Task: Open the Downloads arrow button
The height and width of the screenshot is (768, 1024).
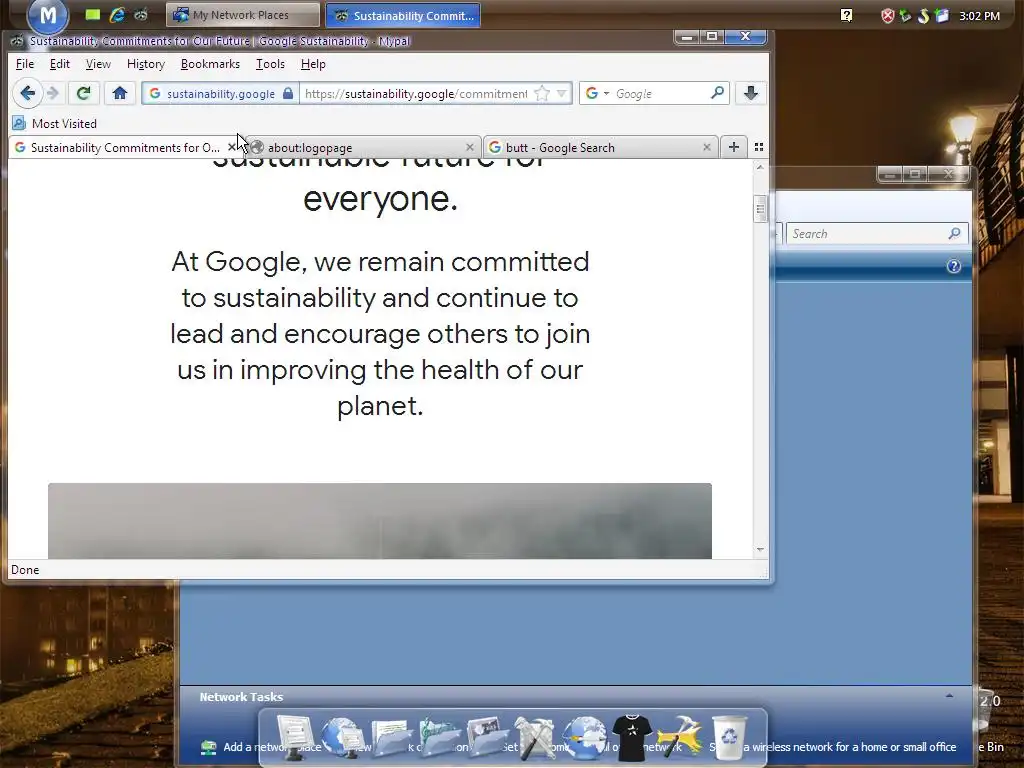Action: pos(750,93)
